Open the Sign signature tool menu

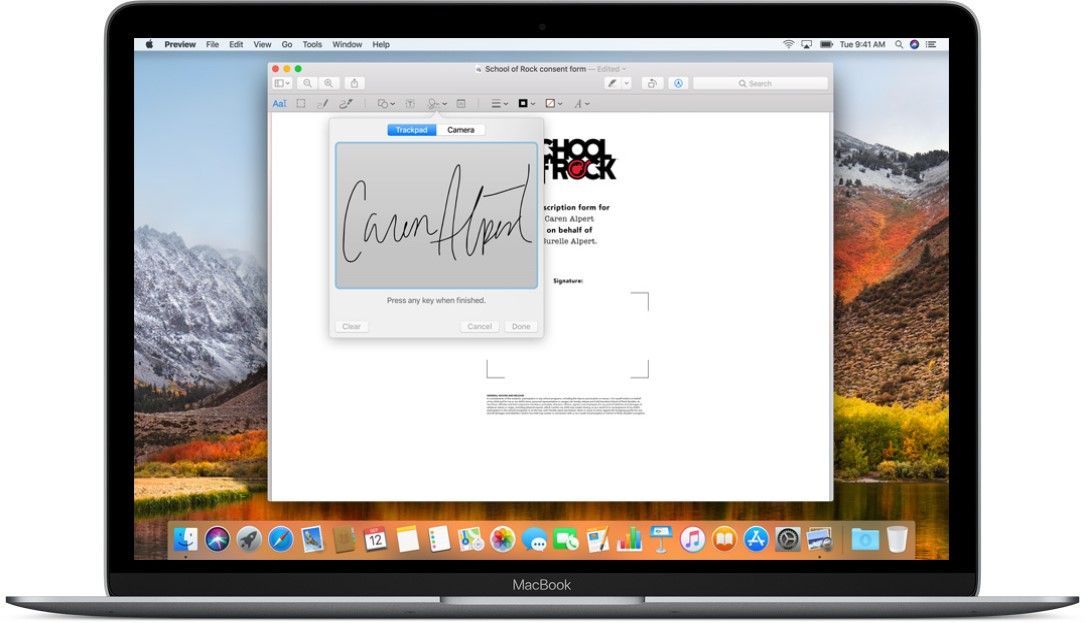pyautogui.click(x=437, y=103)
